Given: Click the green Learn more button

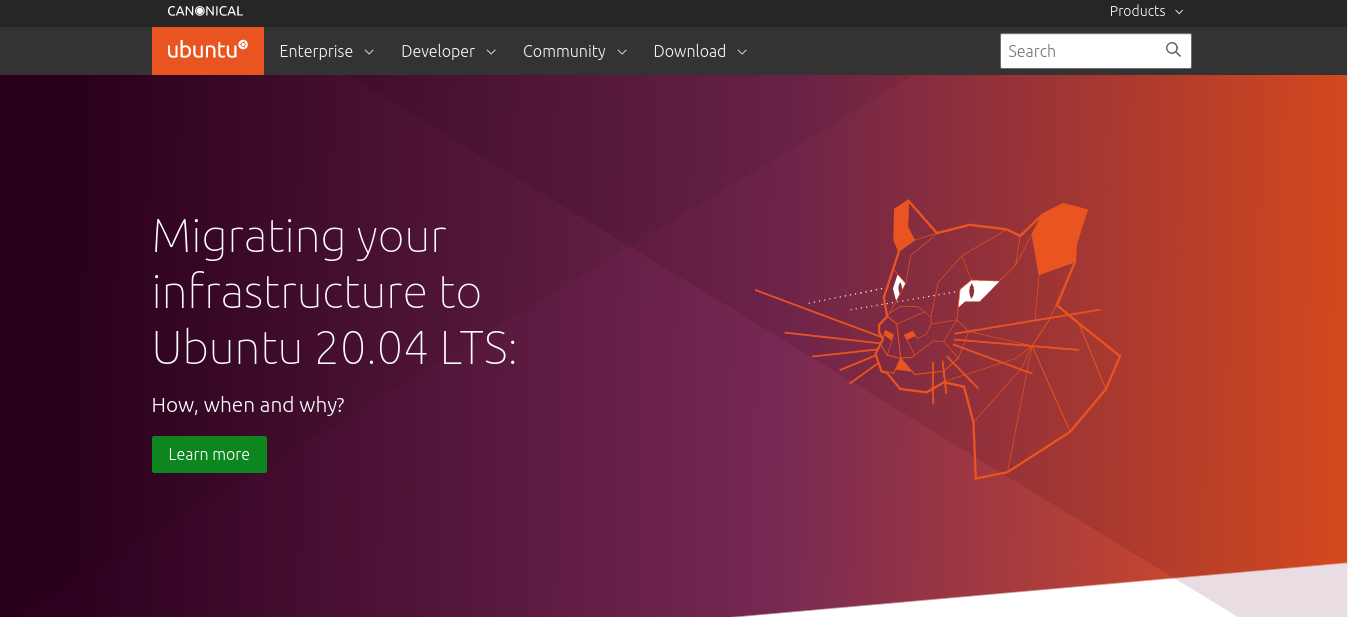Looking at the screenshot, I should [x=209, y=454].
